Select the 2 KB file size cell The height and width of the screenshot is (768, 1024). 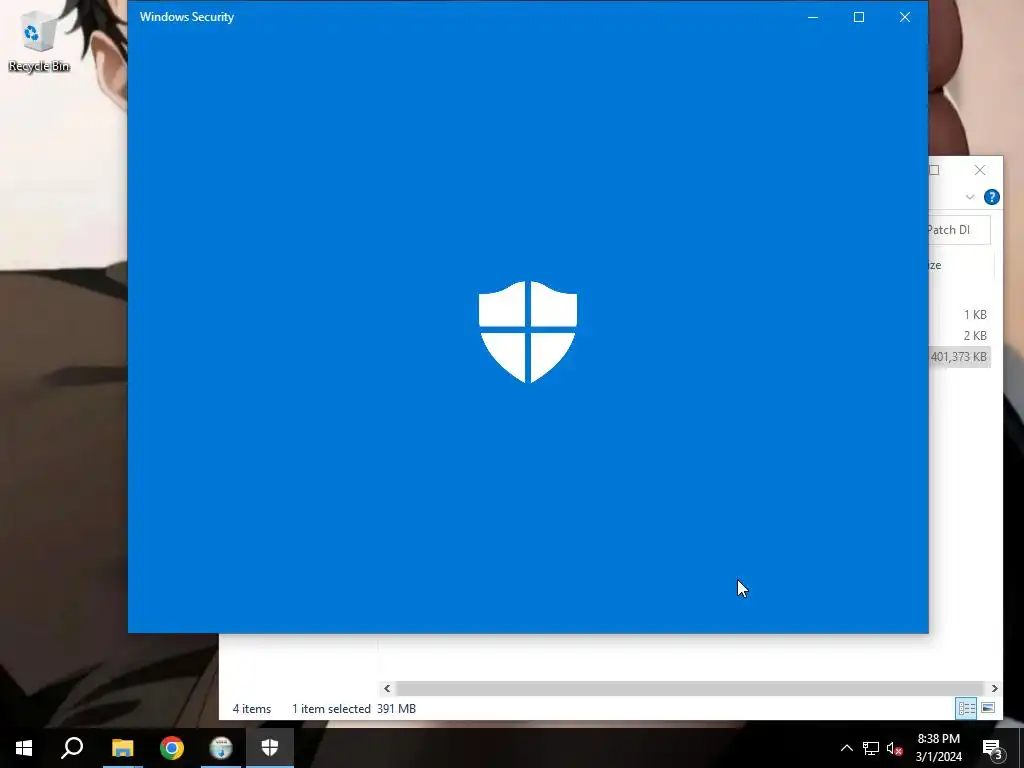[975, 336]
